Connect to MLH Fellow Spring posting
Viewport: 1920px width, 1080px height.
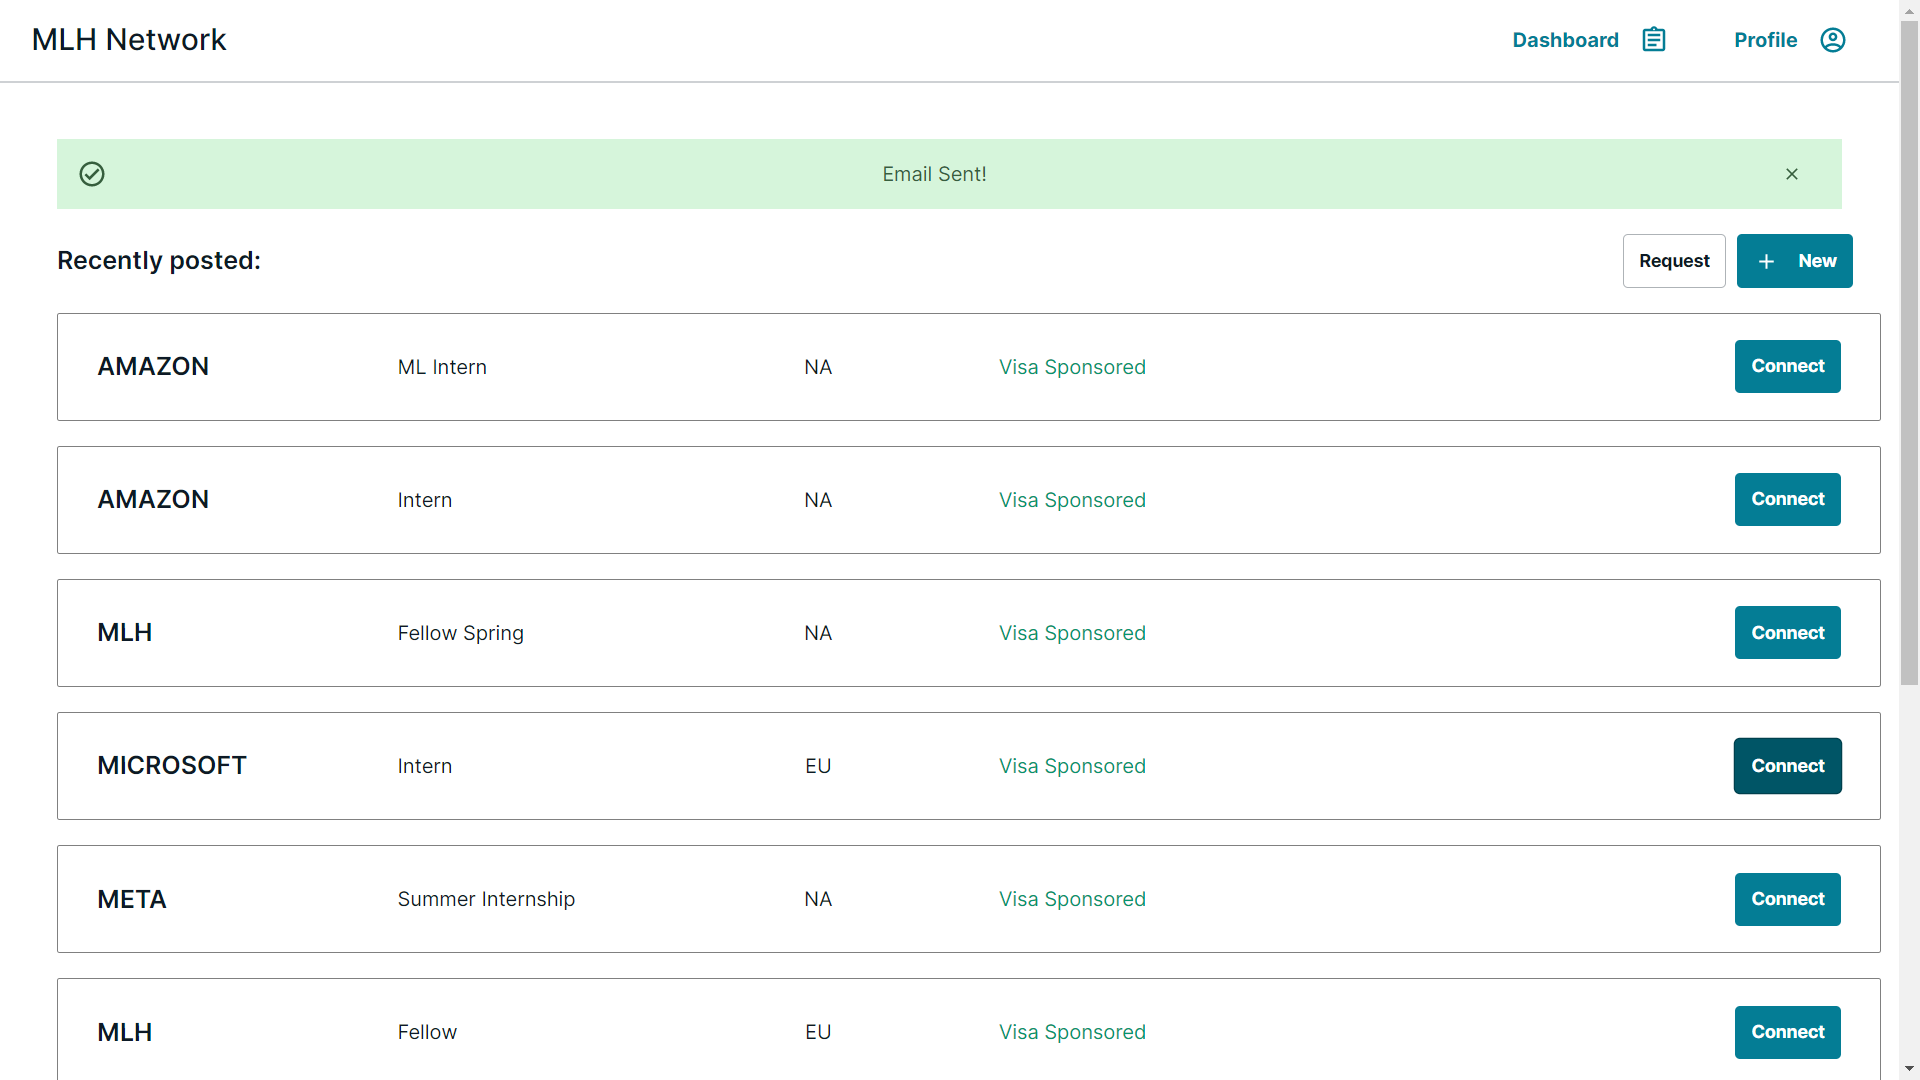click(x=1787, y=633)
